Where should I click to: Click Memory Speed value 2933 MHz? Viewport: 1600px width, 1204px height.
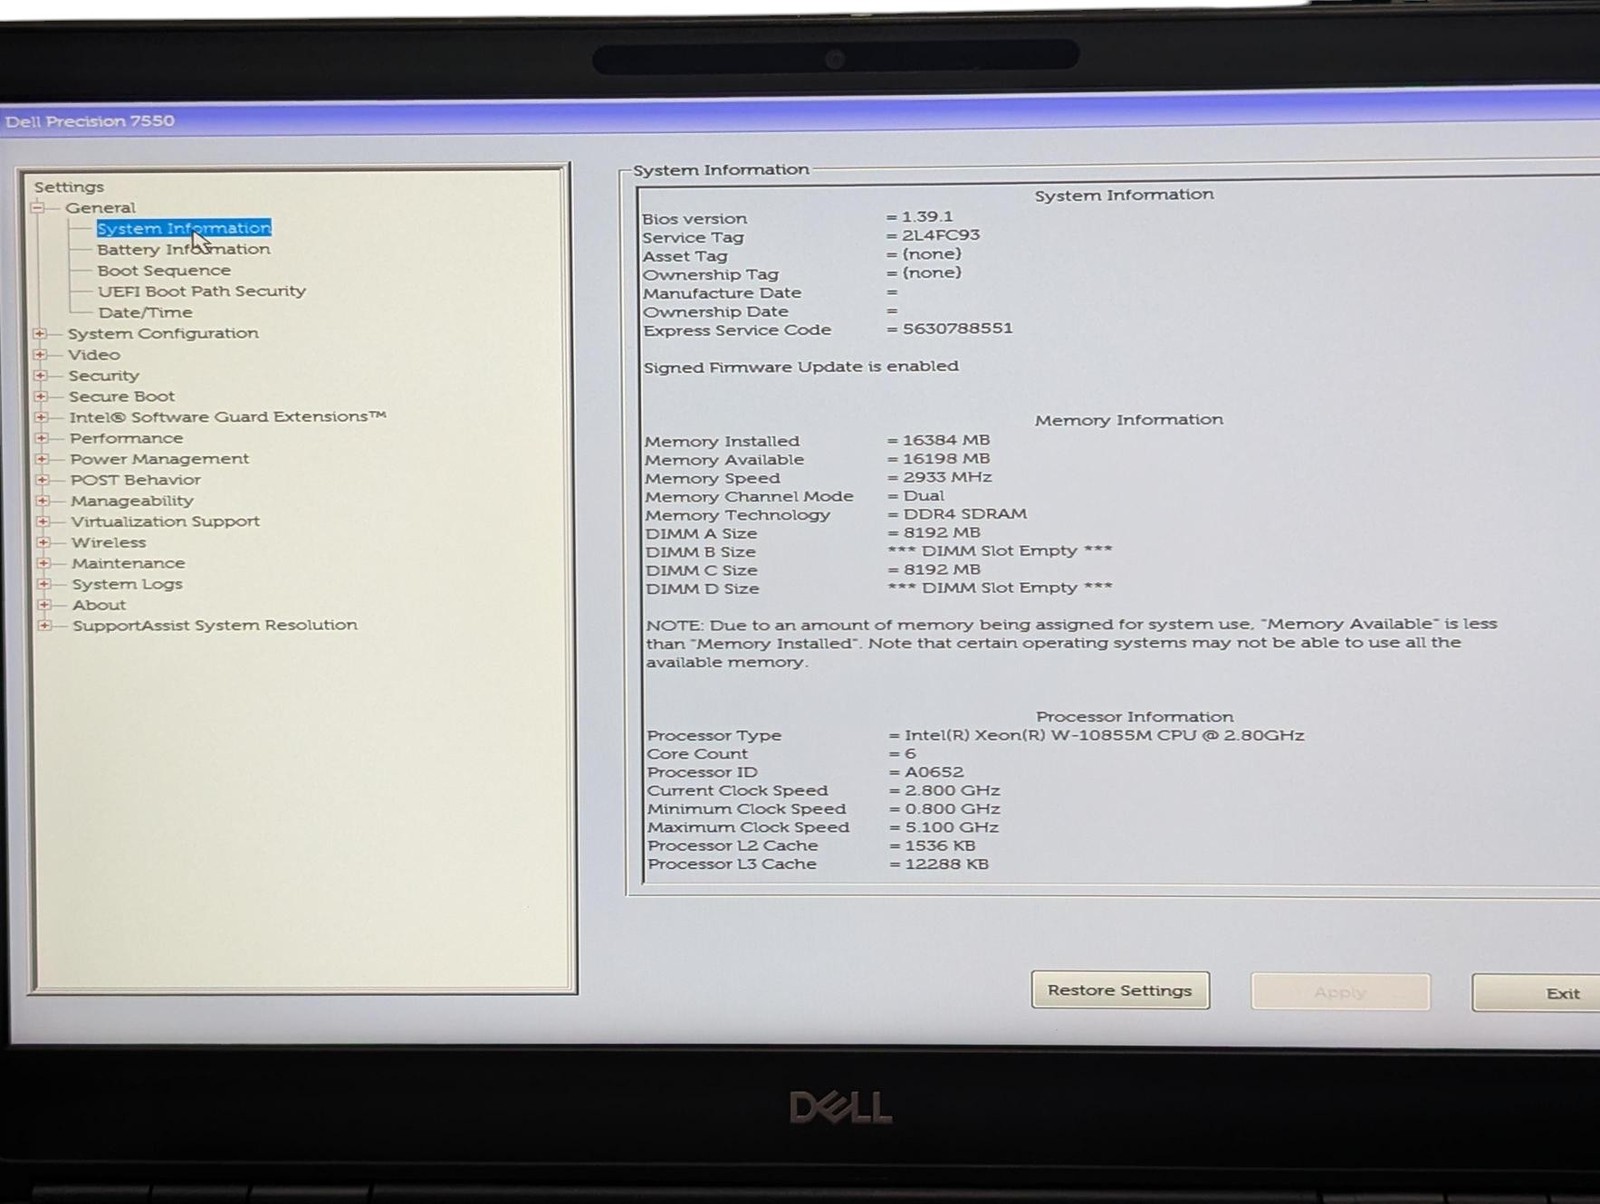(947, 477)
